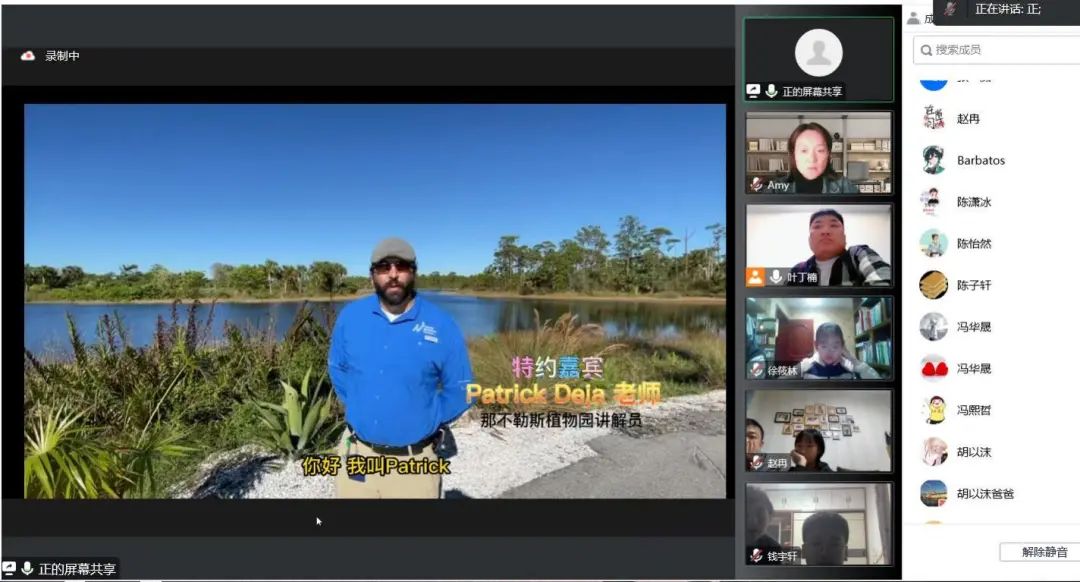
Task: Click the muted mic icon on Amy's tile
Action: [x=756, y=185]
